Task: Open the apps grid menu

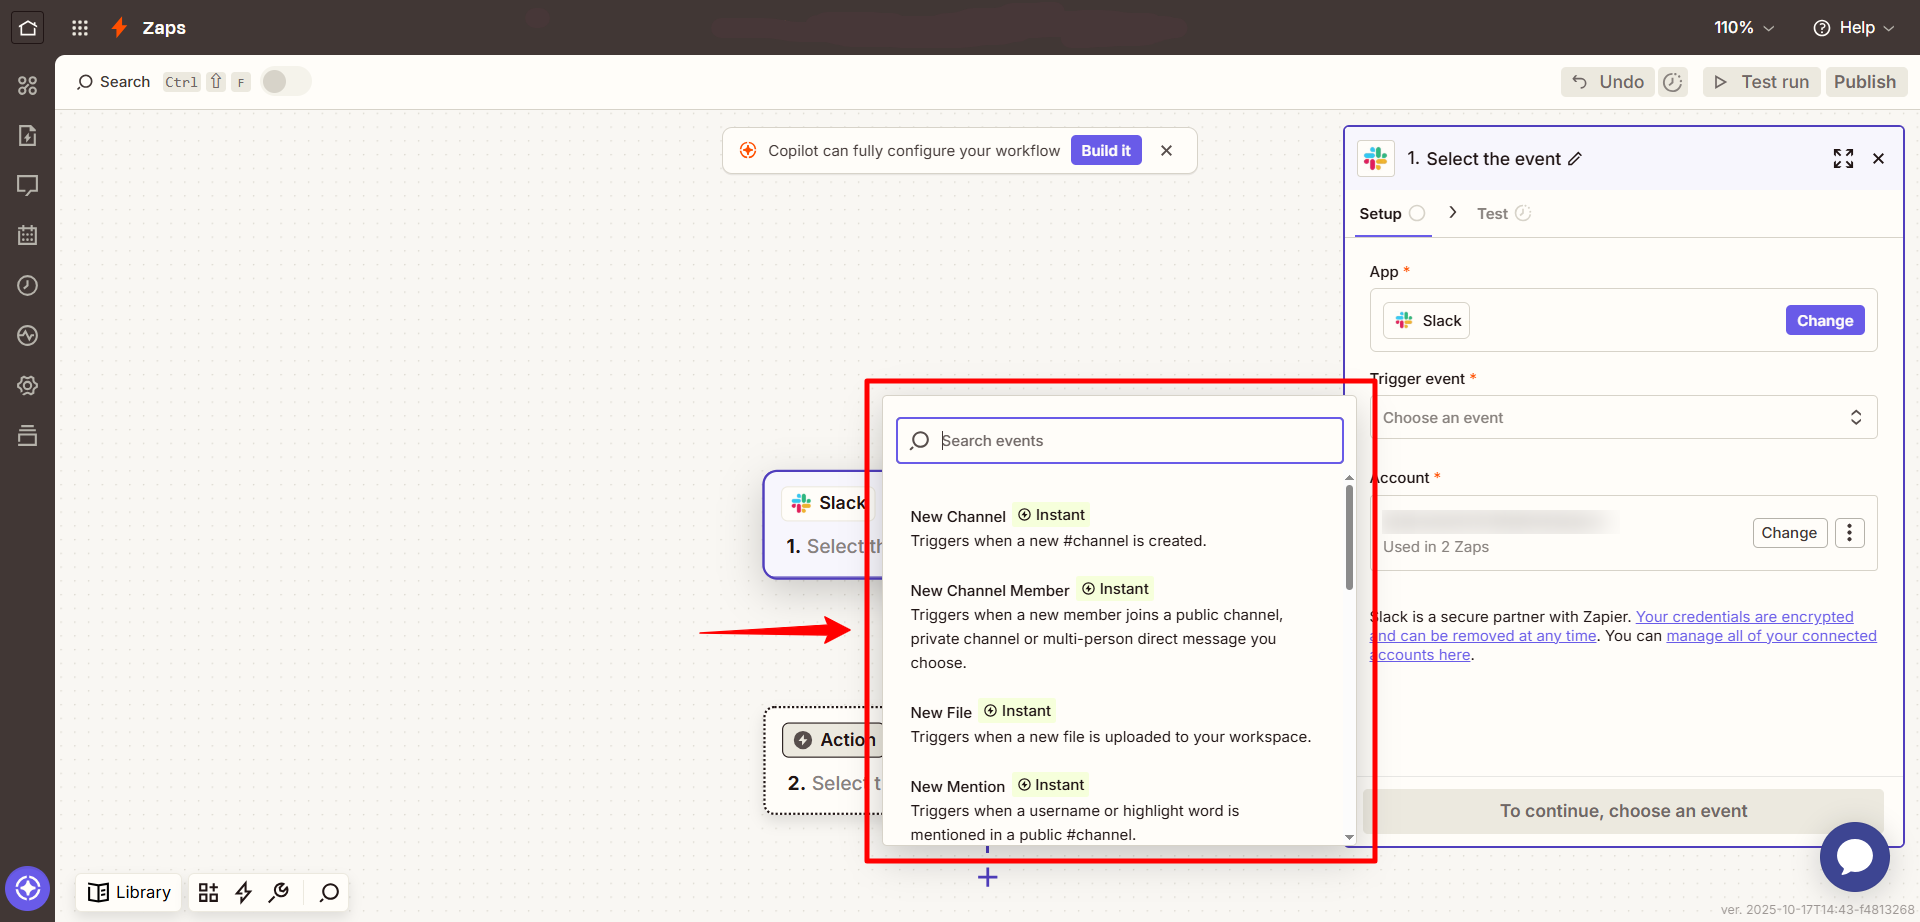Action: pos(80,28)
